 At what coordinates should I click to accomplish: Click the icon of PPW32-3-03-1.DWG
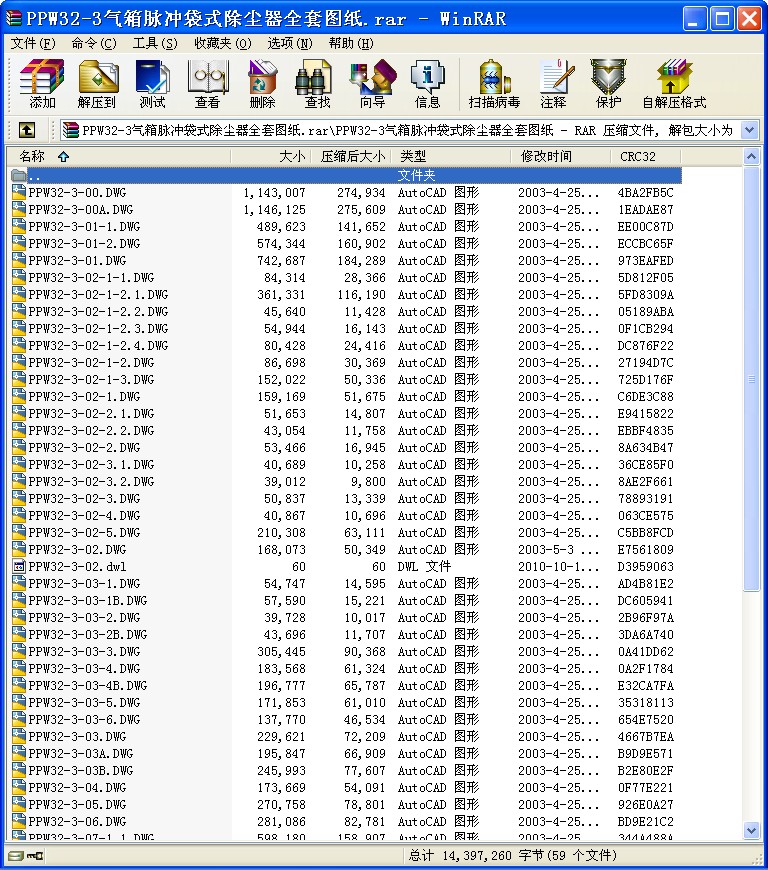(x=19, y=583)
